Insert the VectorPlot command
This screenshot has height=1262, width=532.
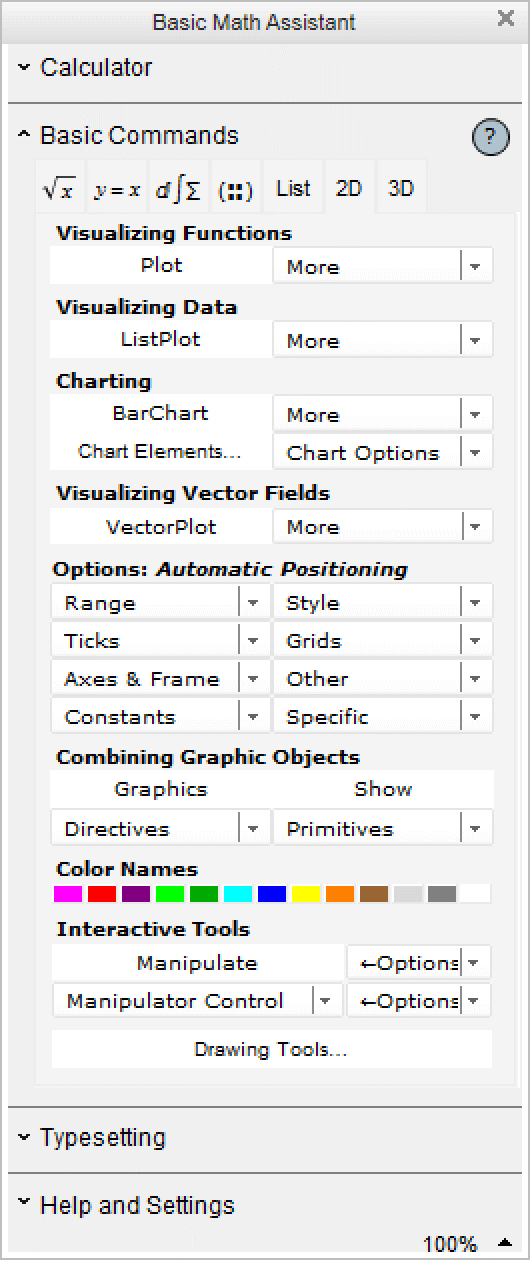coord(161,527)
